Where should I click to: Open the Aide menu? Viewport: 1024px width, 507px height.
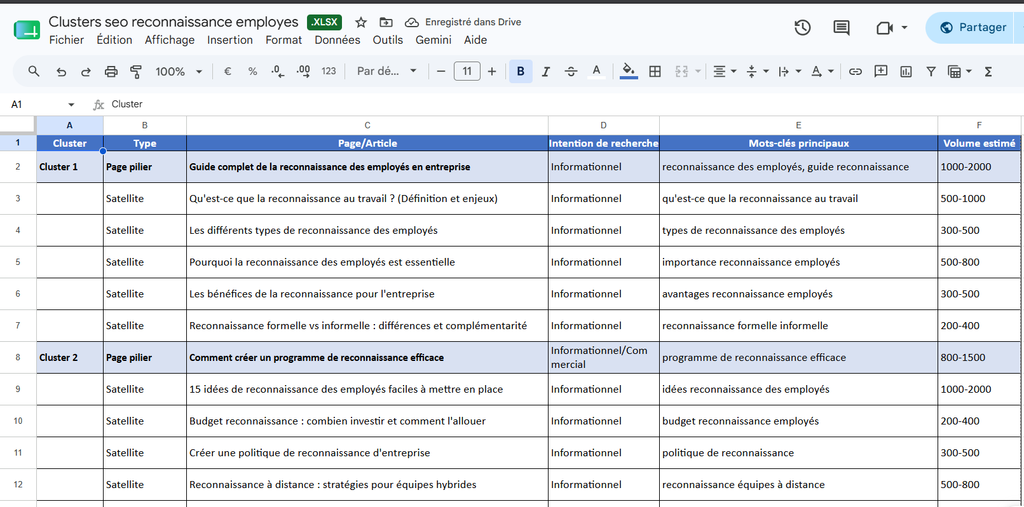pos(475,40)
